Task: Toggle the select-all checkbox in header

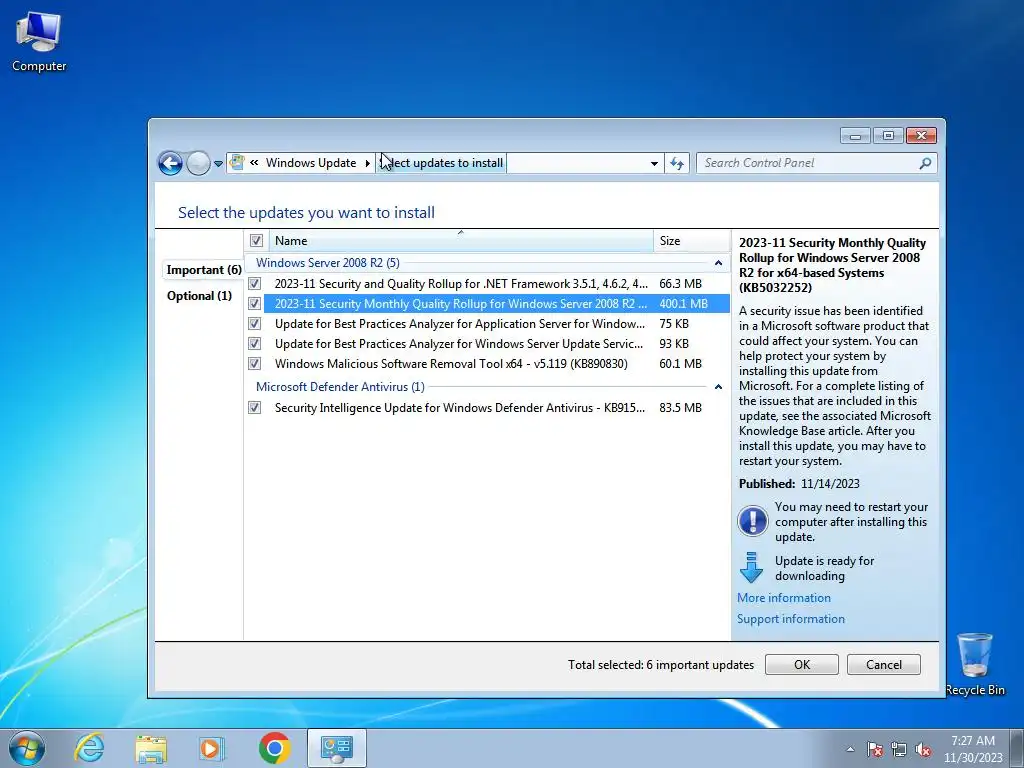Action: pyautogui.click(x=257, y=240)
